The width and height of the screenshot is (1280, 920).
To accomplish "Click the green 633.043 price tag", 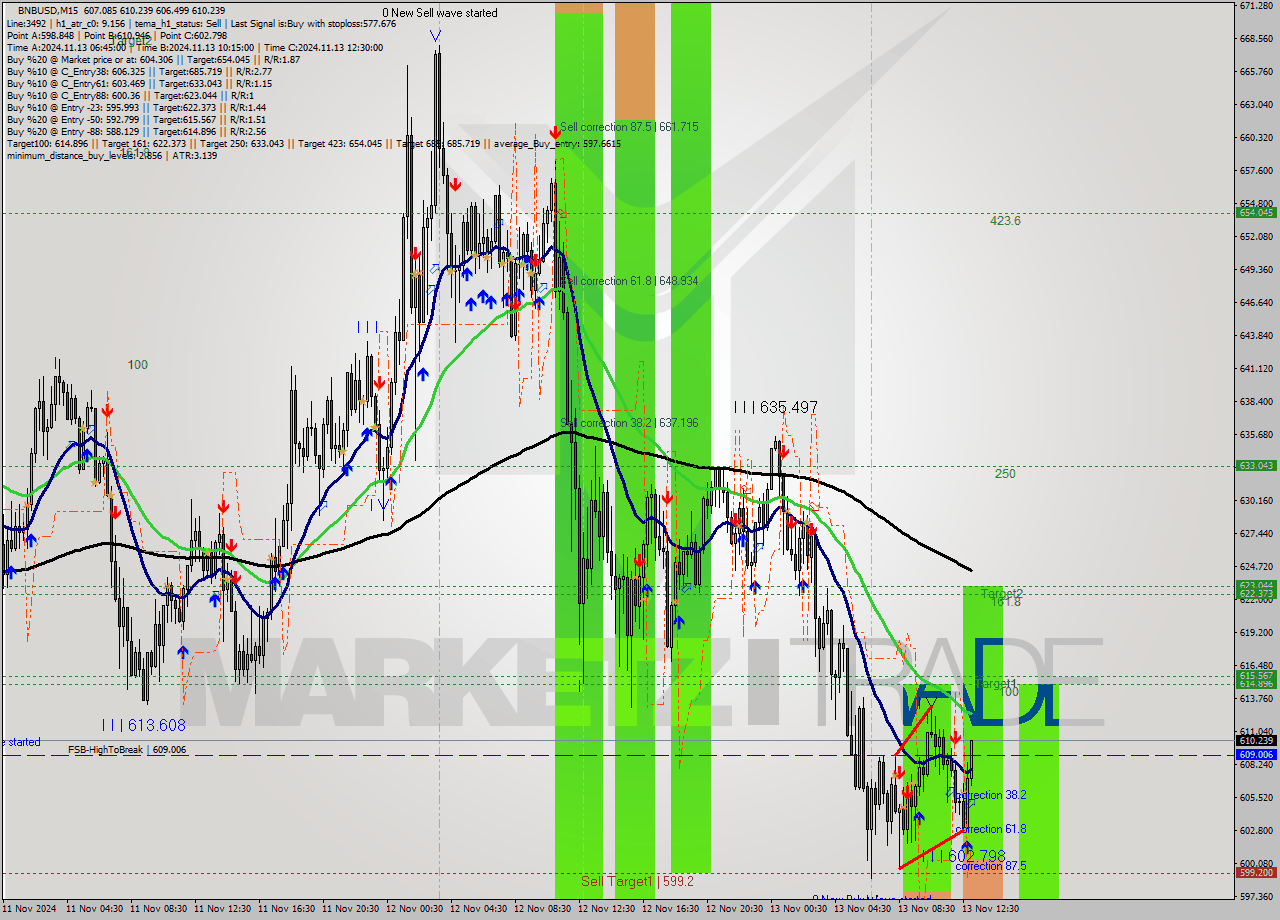I will (1256, 465).
